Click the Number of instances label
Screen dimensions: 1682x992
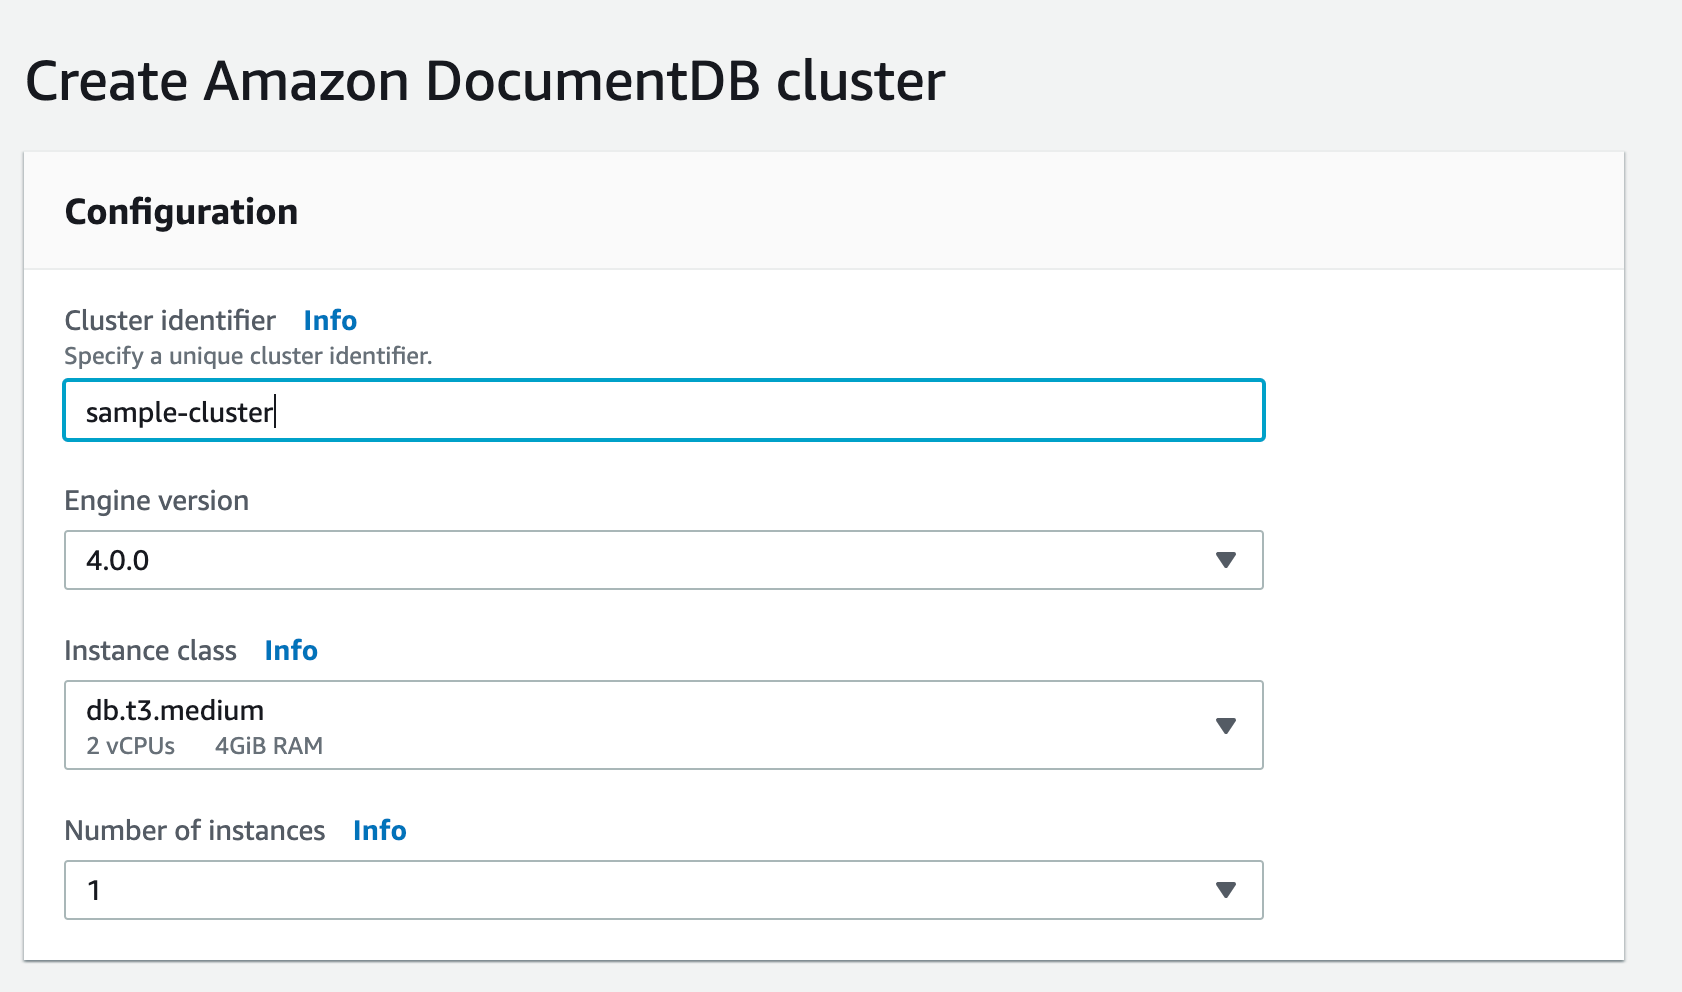pyautogui.click(x=195, y=830)
